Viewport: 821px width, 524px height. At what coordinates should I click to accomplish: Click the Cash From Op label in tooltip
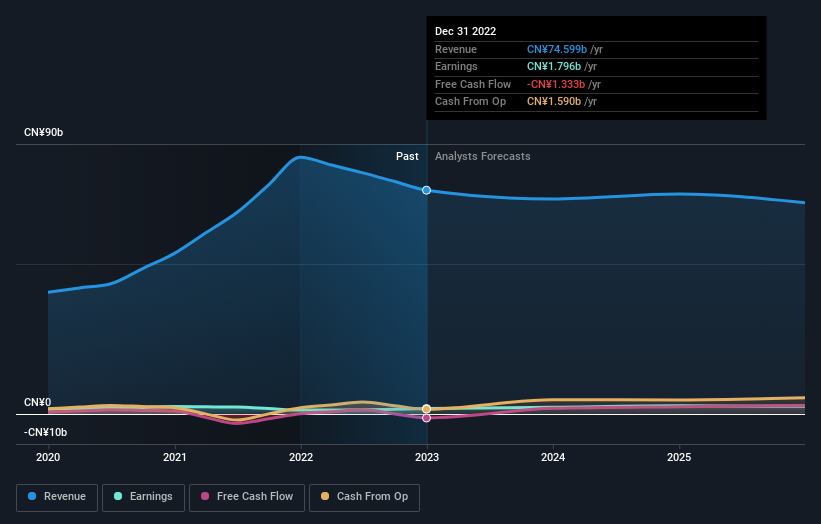click(471, 102)
